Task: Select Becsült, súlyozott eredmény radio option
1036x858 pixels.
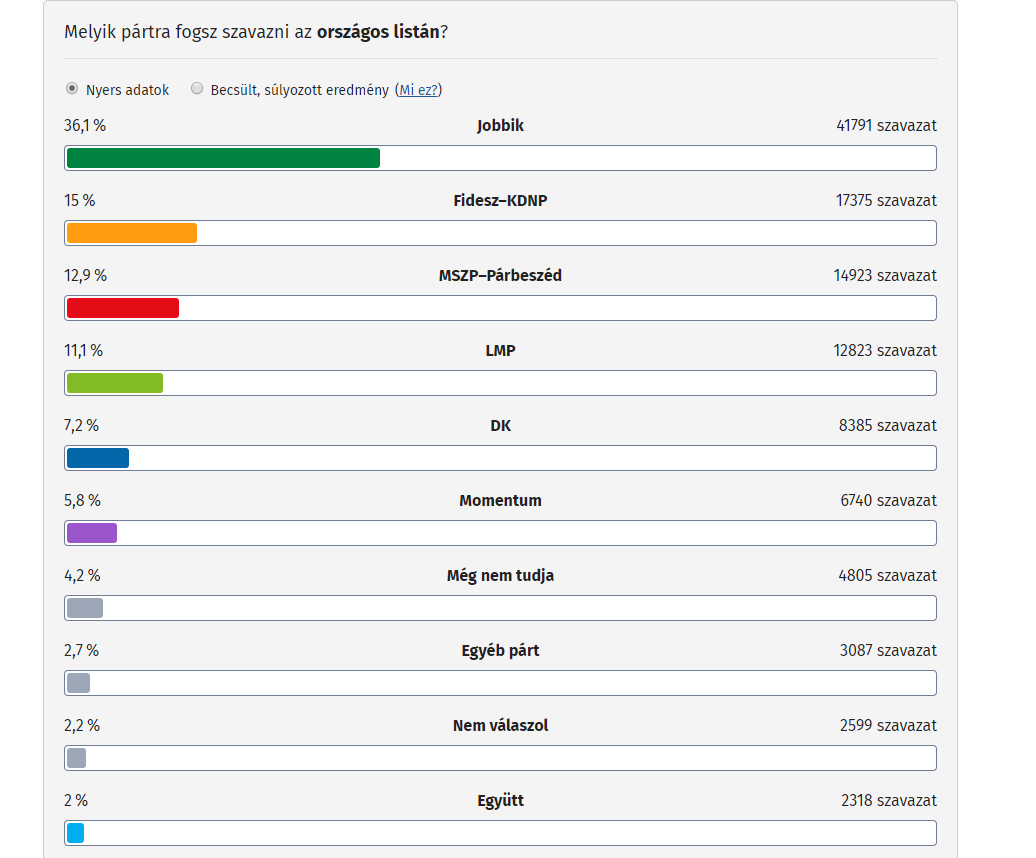Action: tap(196, 89)
